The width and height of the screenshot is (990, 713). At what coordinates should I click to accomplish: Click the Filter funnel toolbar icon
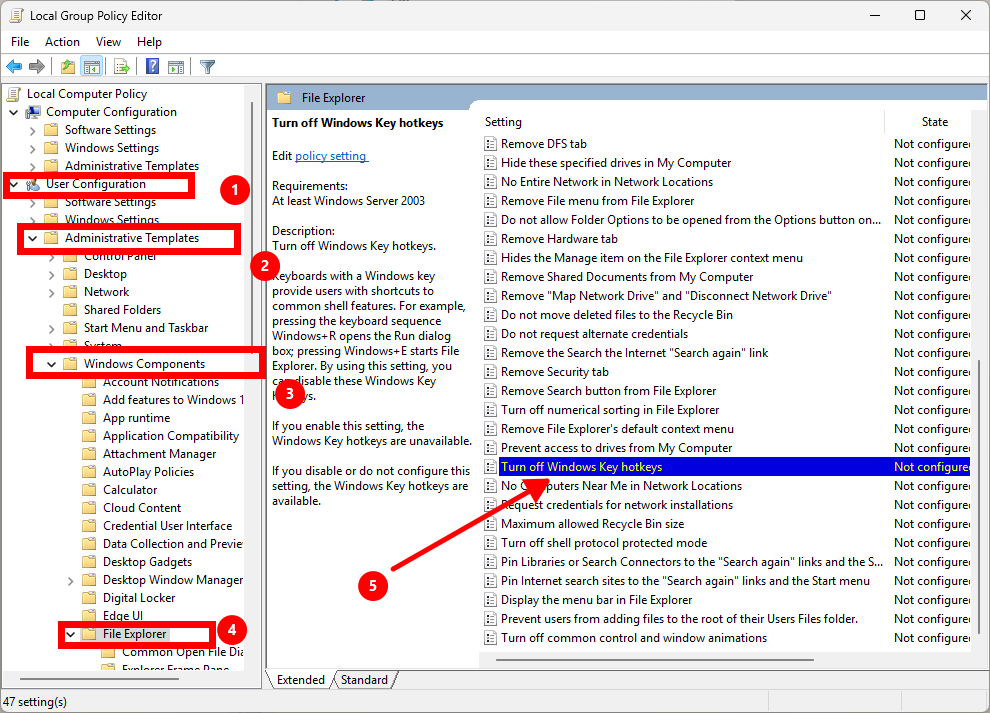click(x=207, y=67)
